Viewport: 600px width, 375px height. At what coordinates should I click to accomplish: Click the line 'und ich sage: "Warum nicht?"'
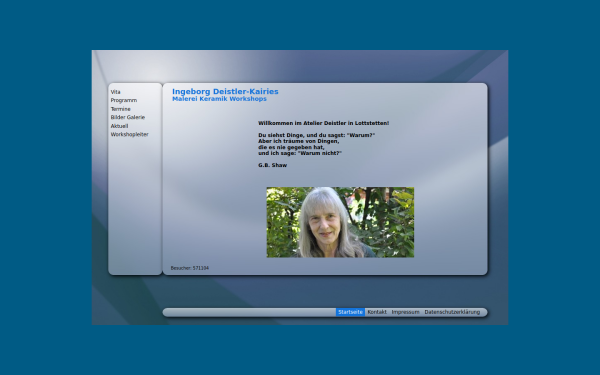pos(300,153)
